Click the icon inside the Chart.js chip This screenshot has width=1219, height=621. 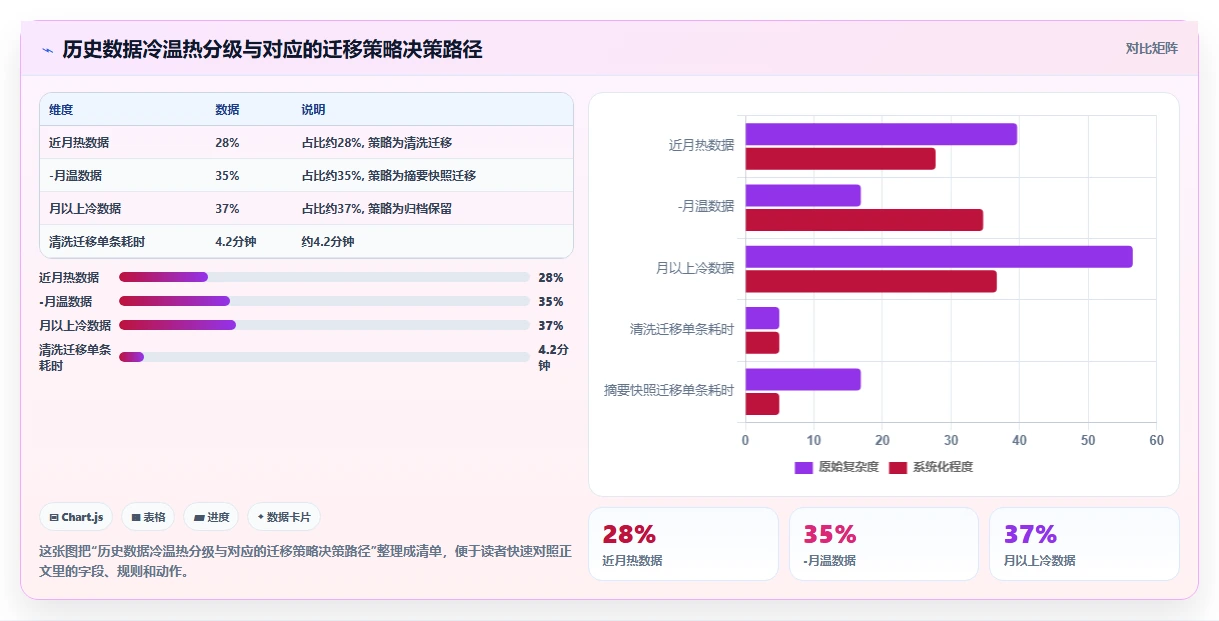point(54,517)
